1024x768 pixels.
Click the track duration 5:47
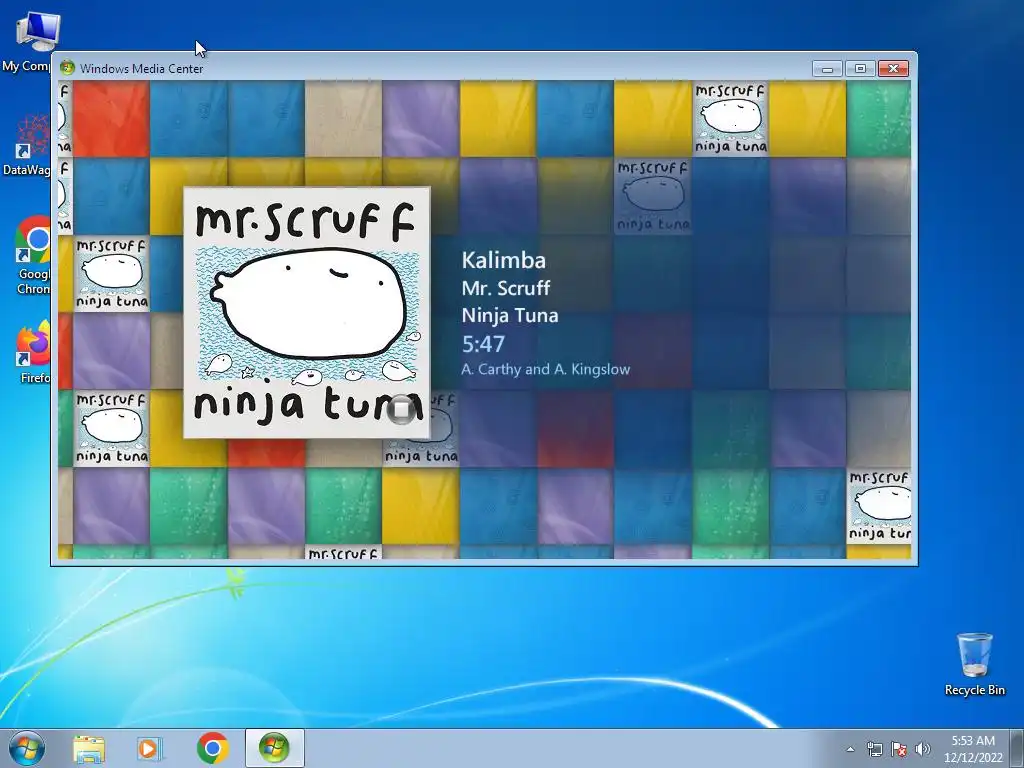(483, 344)
